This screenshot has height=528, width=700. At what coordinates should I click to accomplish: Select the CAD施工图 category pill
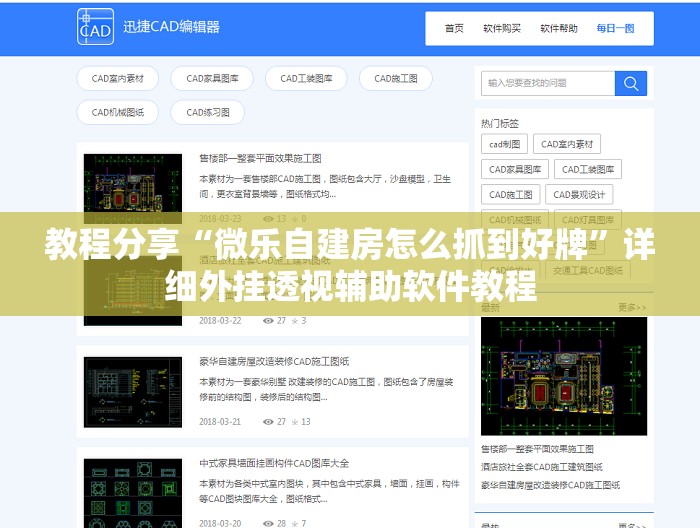coord(396,79)
